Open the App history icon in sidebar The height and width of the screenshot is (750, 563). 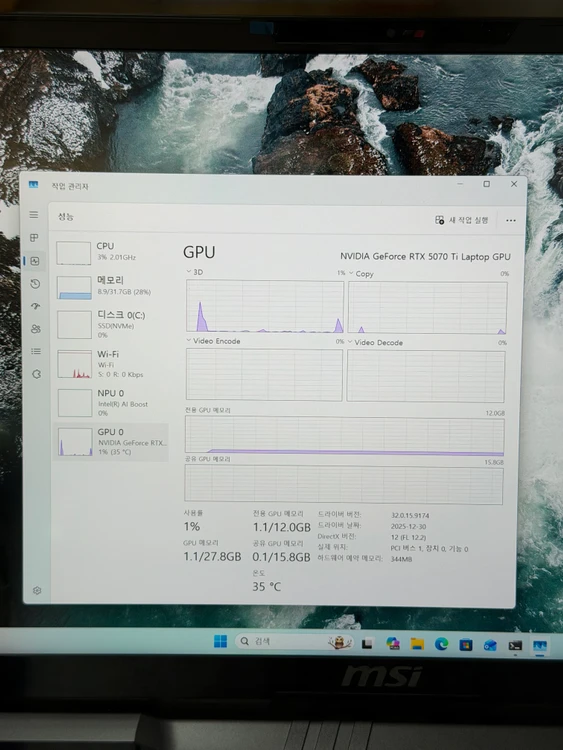35,284
